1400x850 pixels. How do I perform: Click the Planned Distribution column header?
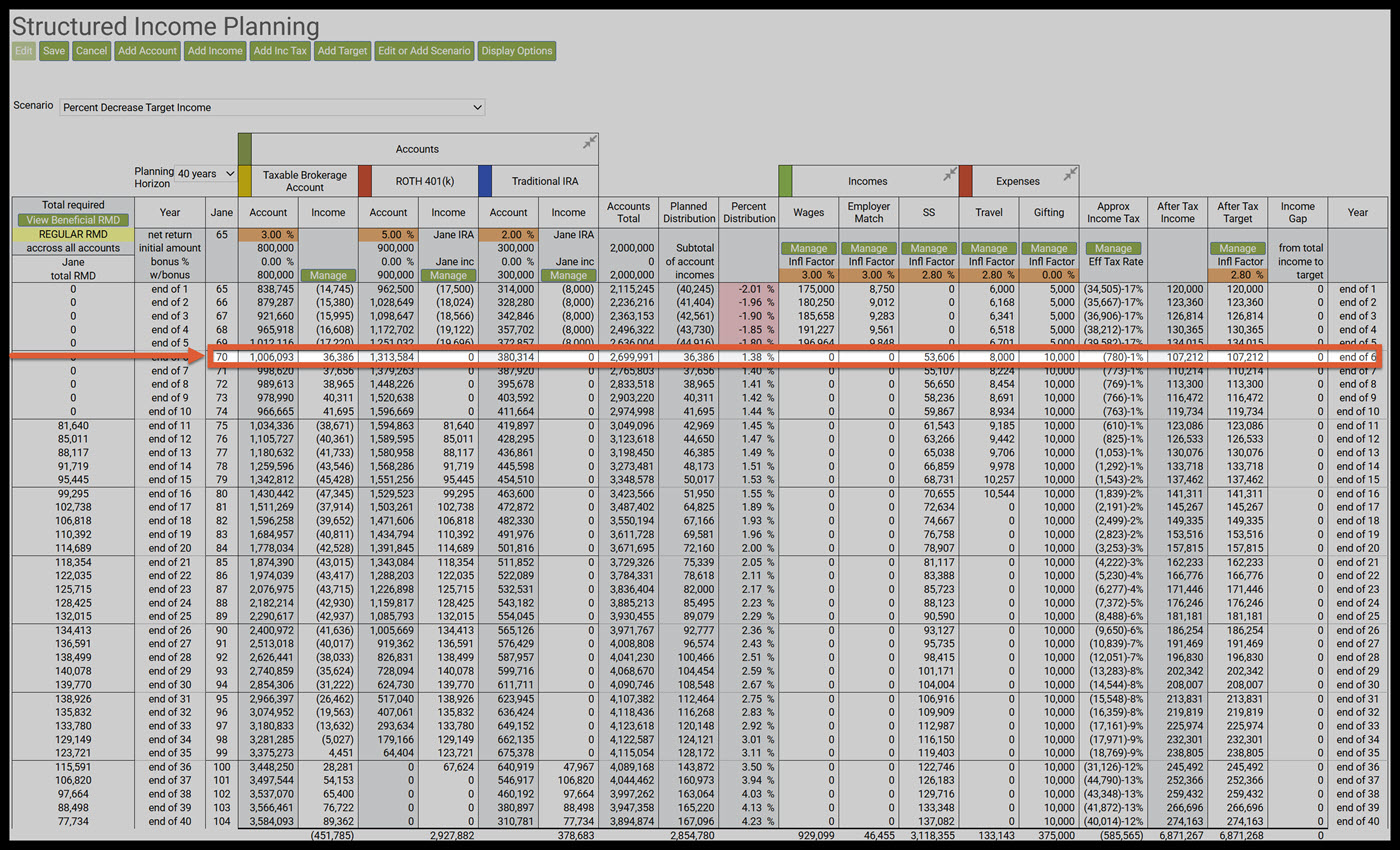click(689, 212)
